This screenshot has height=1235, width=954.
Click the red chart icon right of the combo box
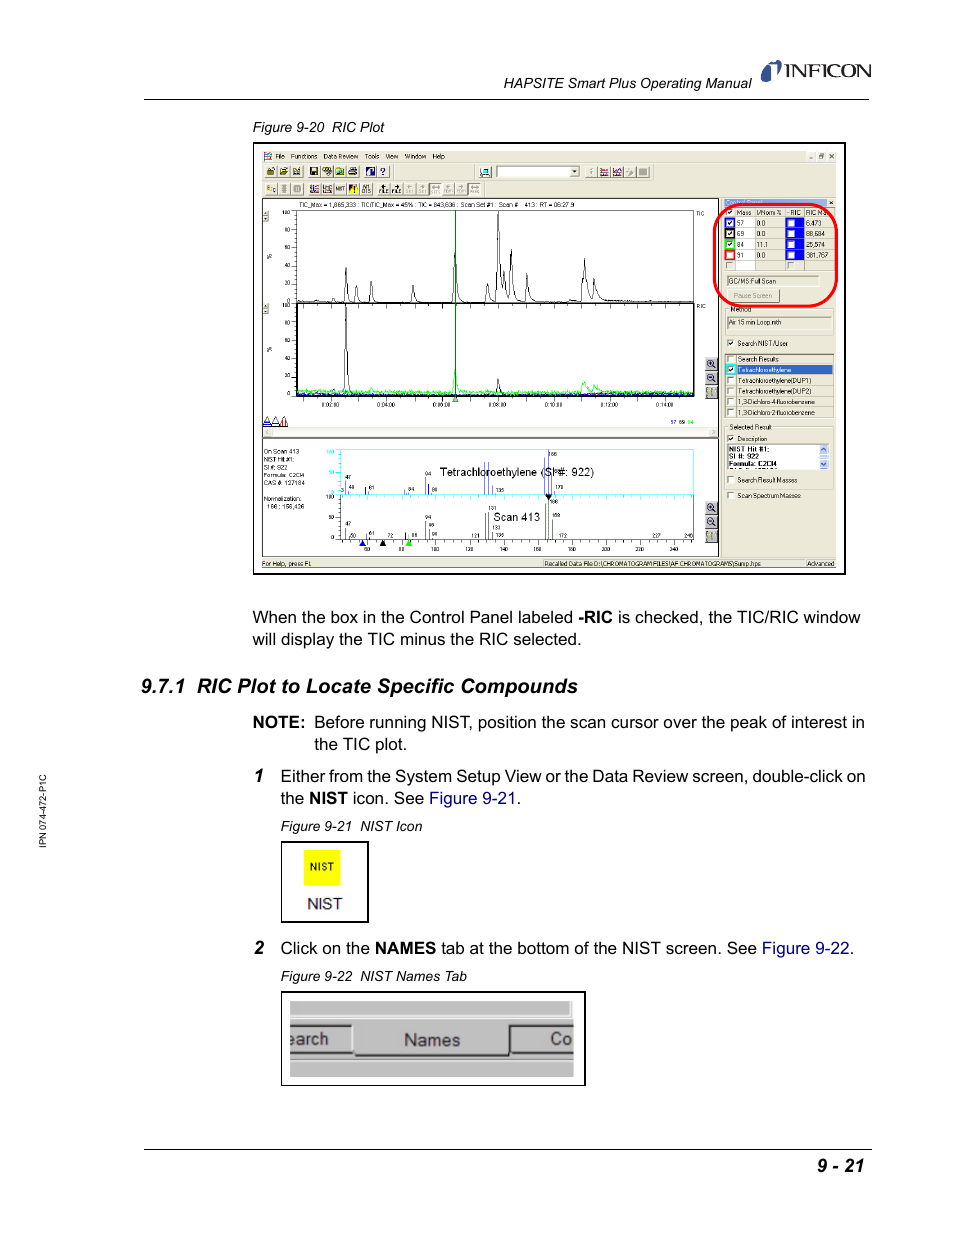[x=604, y=171]
